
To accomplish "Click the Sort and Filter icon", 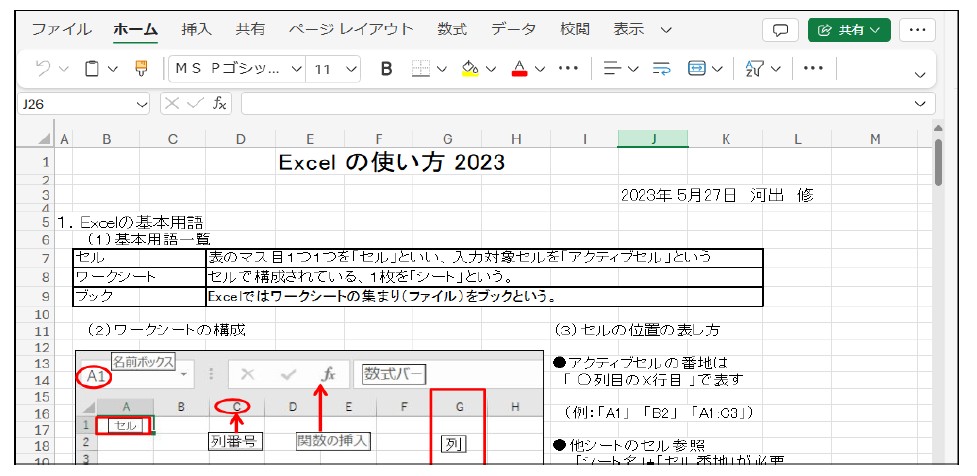I will tap(755, 69).
